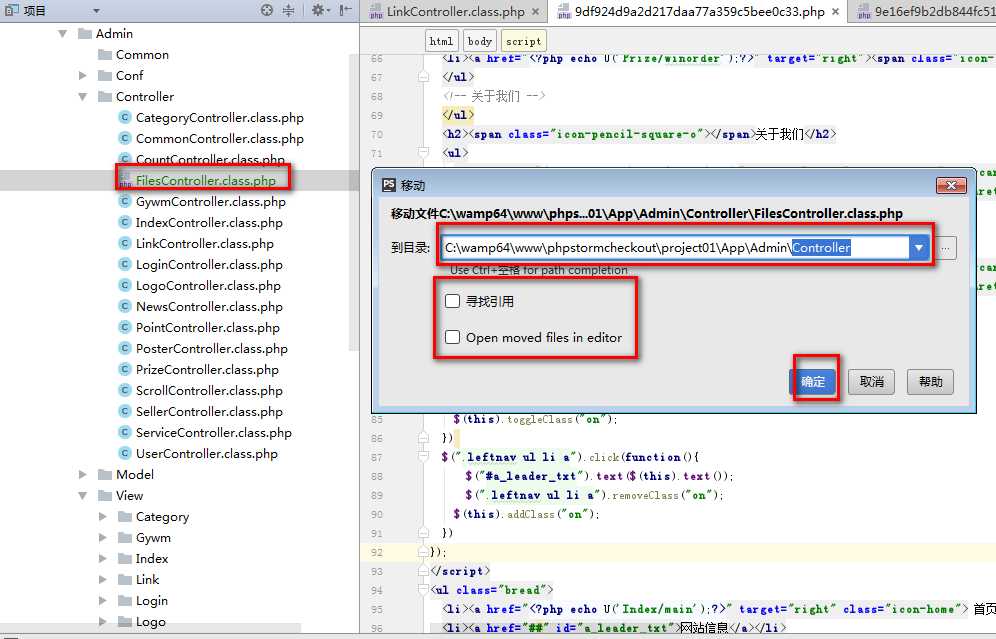Open GywmController.class.php file
This screenshot has width=996, height=639.
point(203,201)
